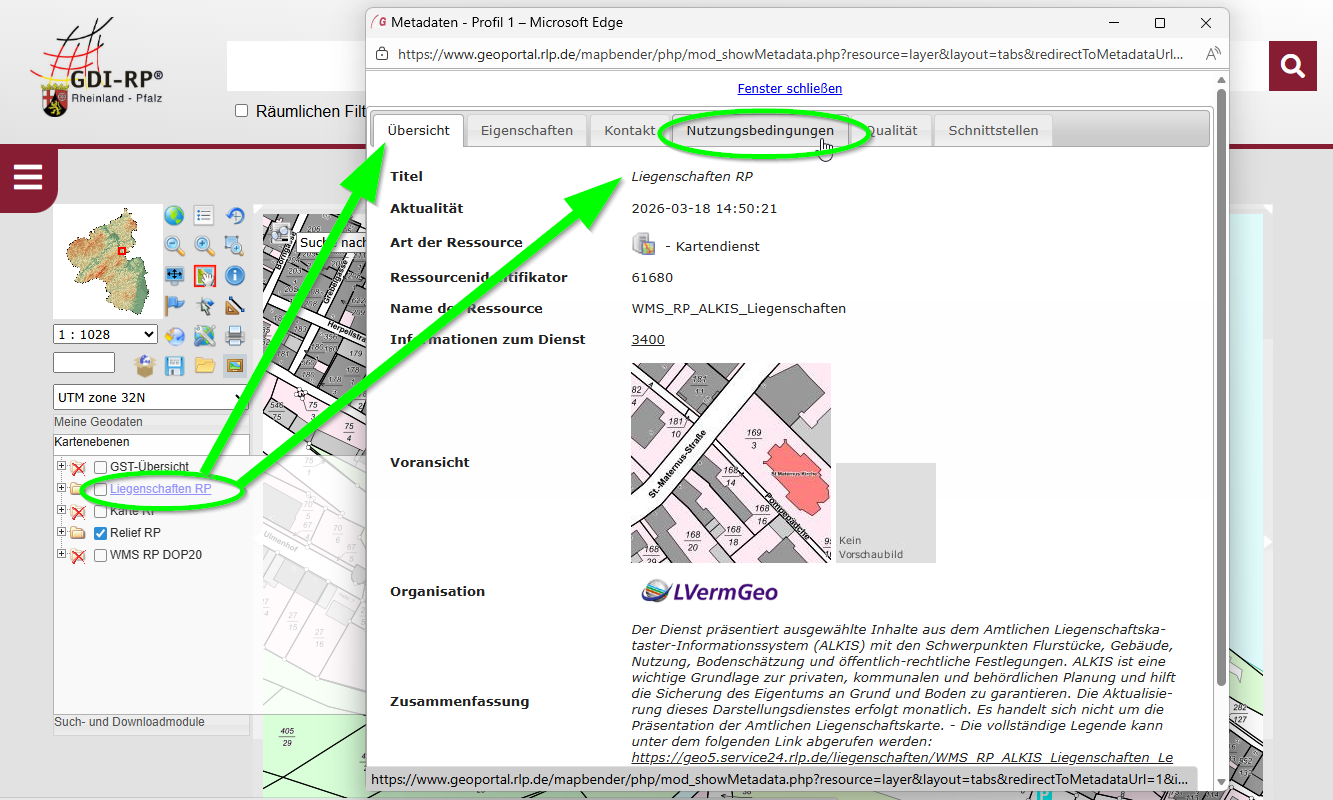
Task: Open the hamburger menu button
Action: pos(28,178)
